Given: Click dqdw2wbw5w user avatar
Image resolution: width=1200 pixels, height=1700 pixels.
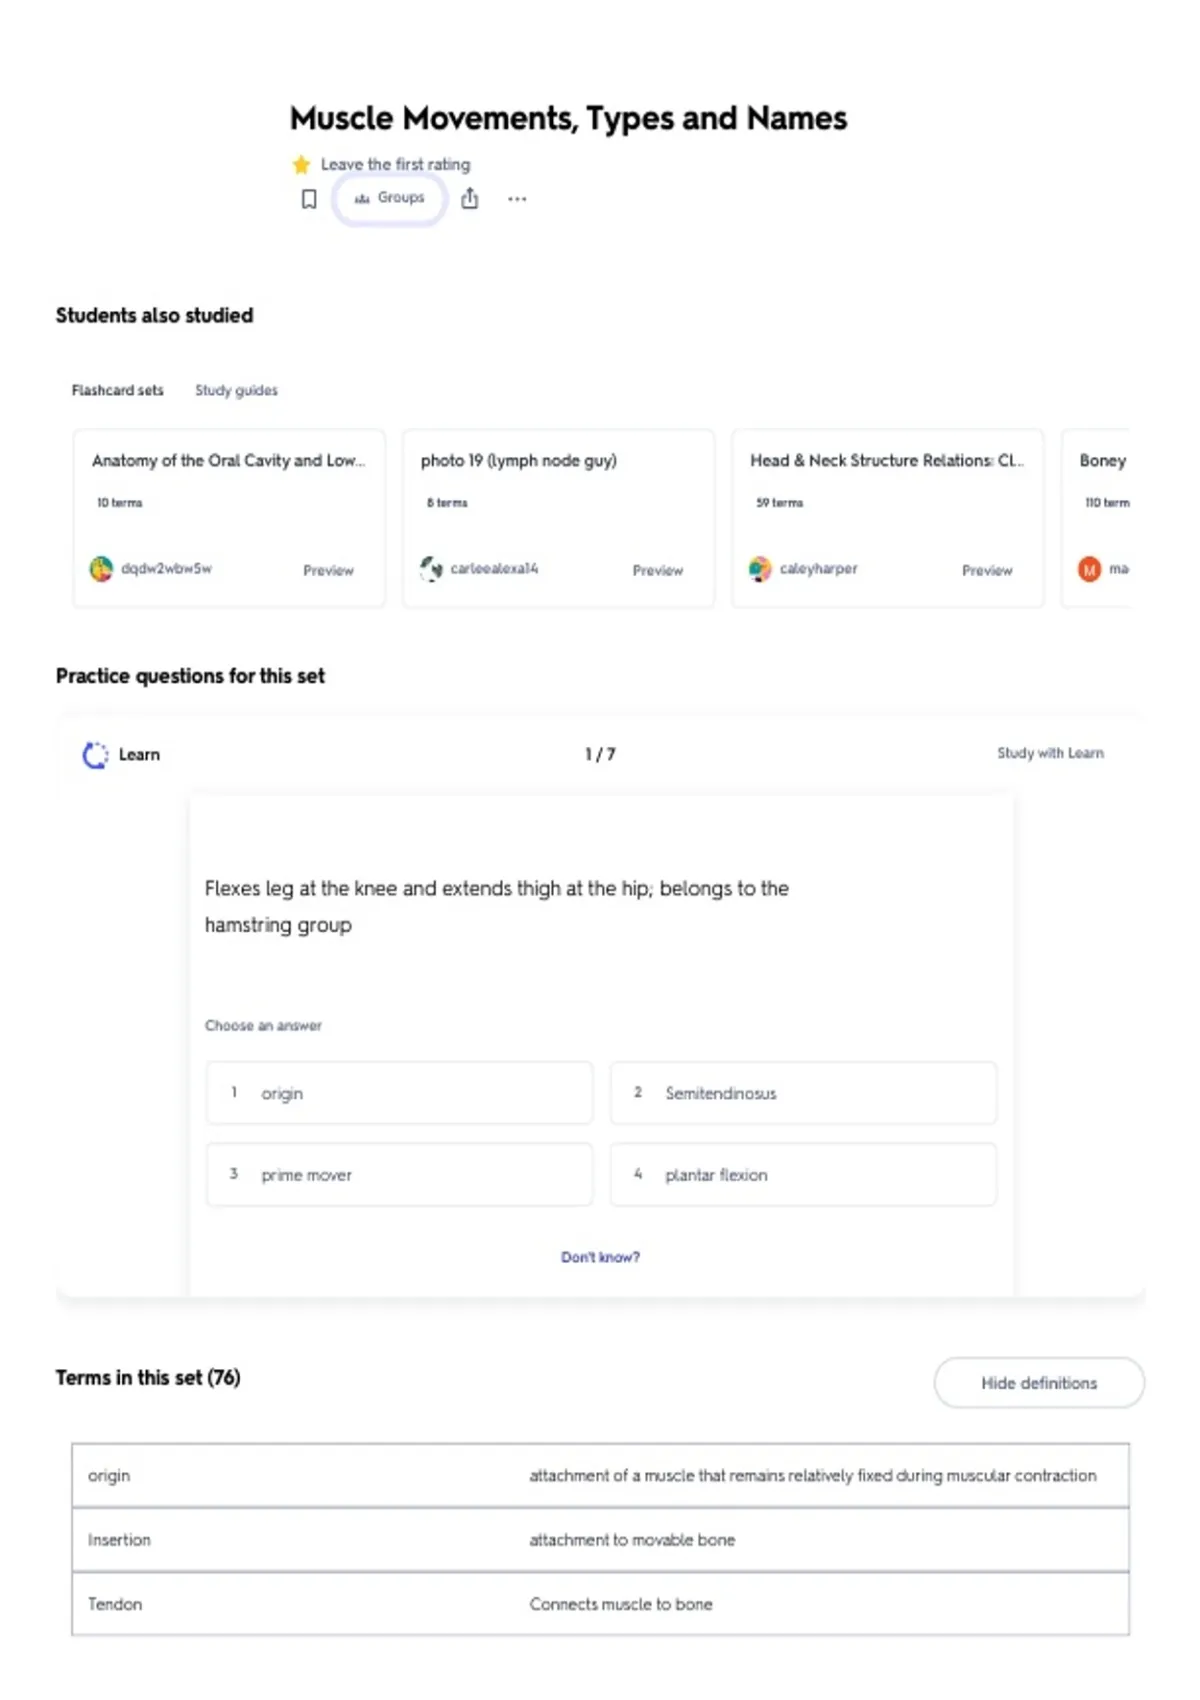Looking at the screenshot, I should 101,569.
